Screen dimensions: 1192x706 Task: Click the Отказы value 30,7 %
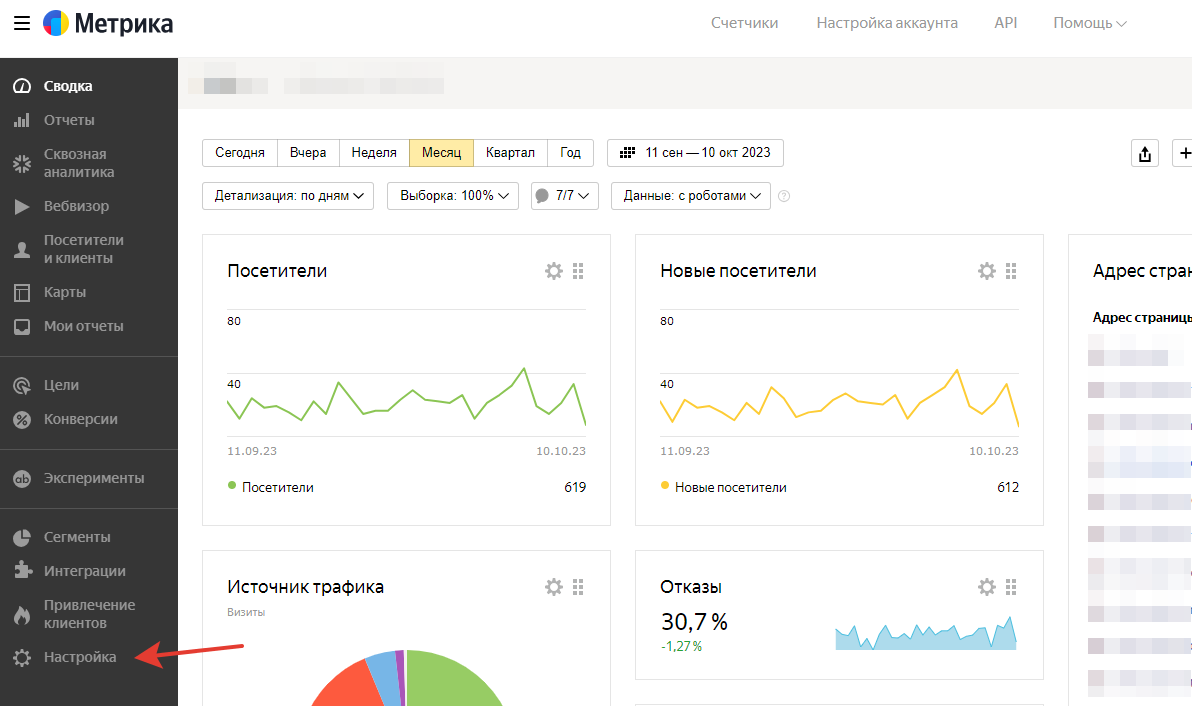694,622
